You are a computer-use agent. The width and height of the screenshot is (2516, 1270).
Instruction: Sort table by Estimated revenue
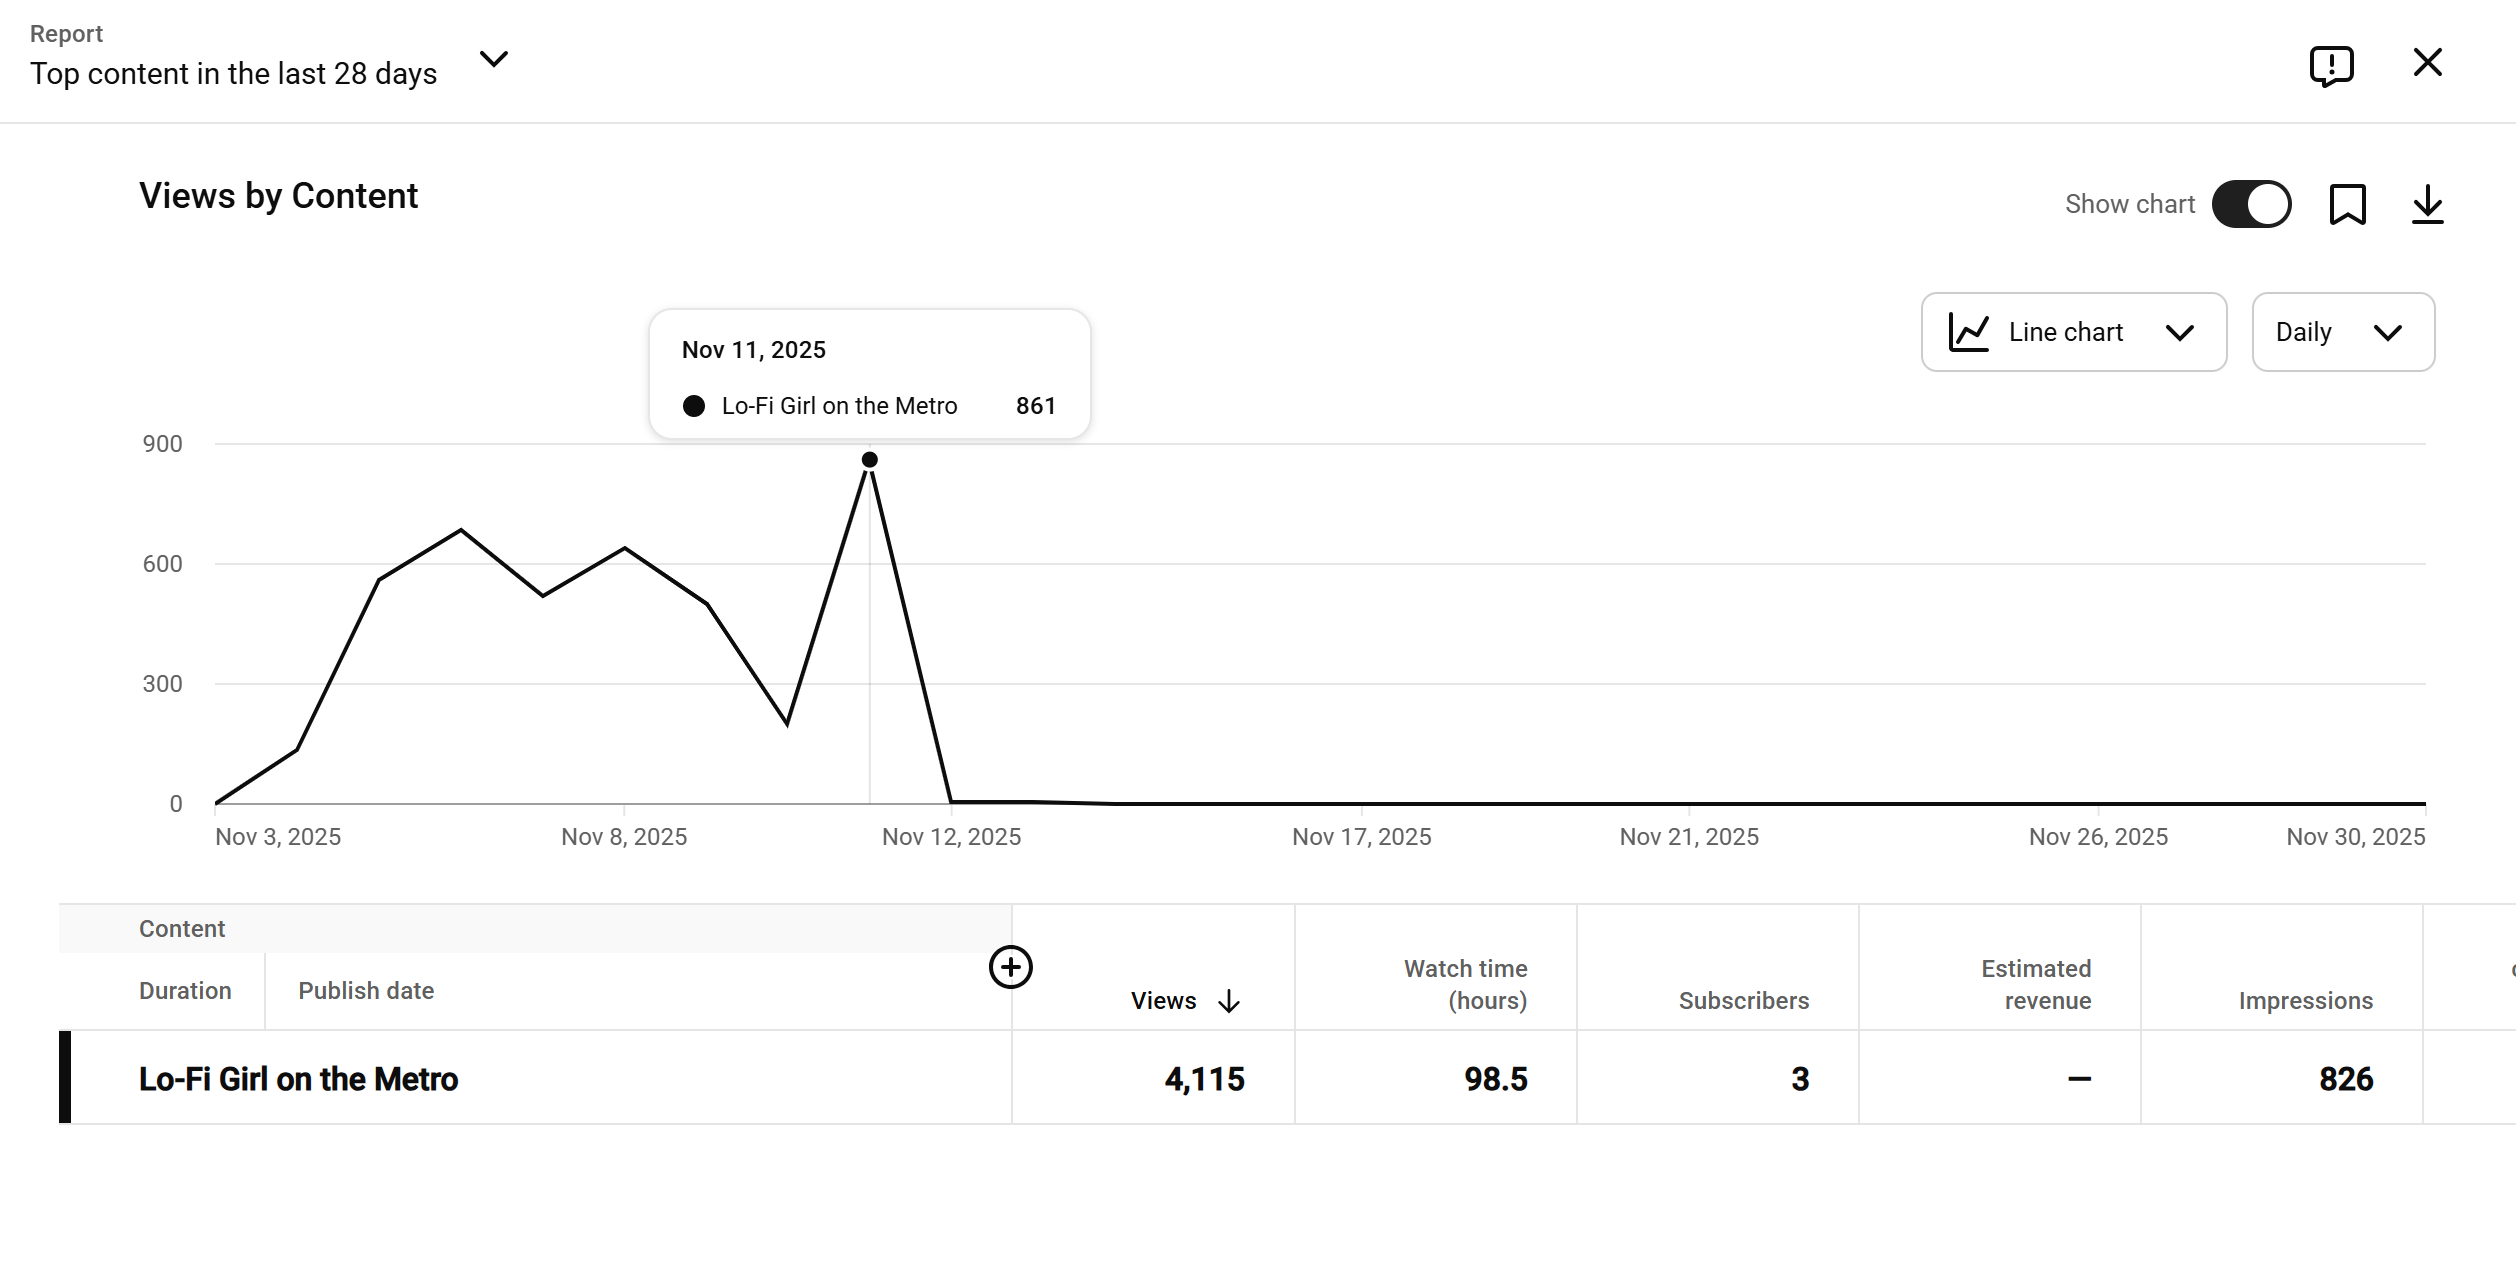tap(2036, 985)
